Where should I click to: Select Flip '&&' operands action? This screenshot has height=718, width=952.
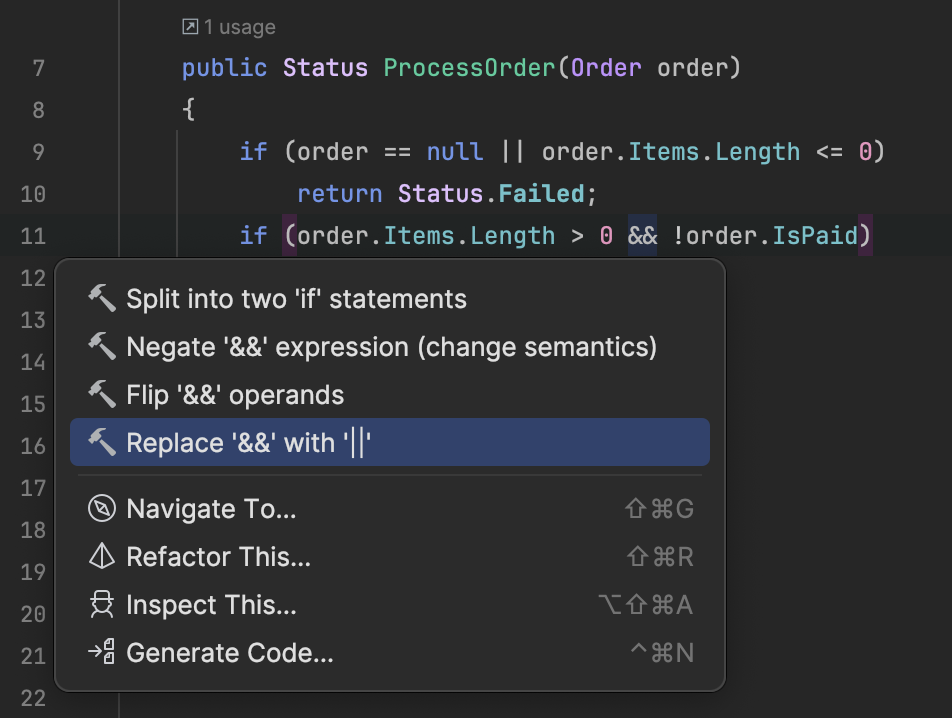tap(235, 394)
